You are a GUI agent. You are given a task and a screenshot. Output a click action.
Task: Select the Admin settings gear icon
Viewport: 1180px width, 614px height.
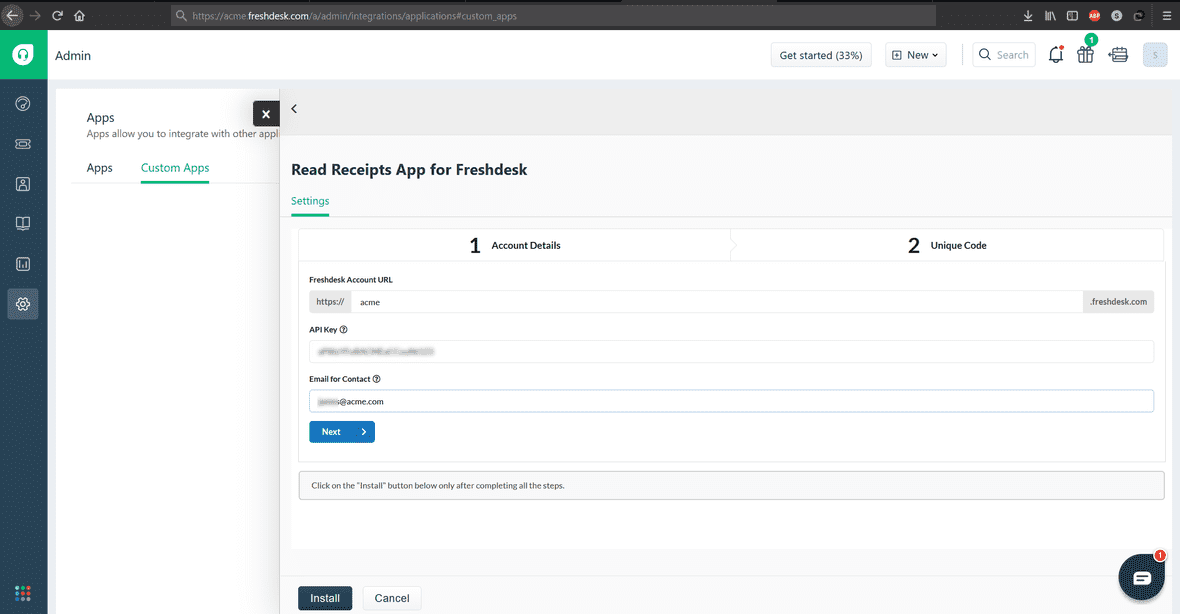22,303
